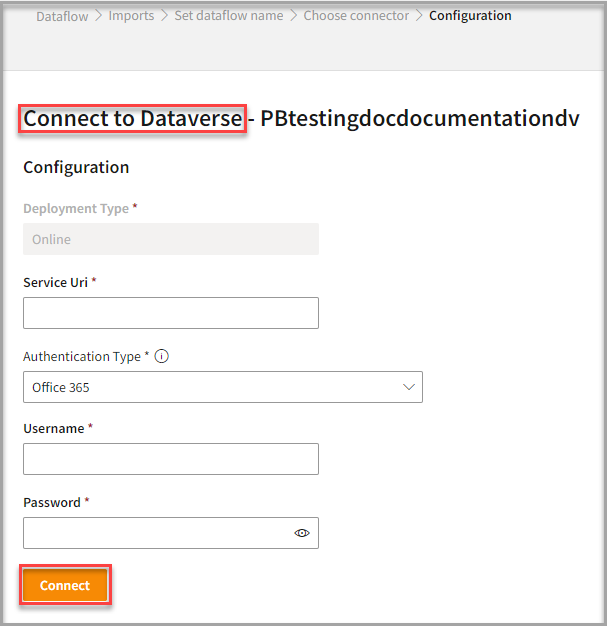Select the Office 365 combo box text
This screenshot has width=607, height=626.
pos(61,387)
